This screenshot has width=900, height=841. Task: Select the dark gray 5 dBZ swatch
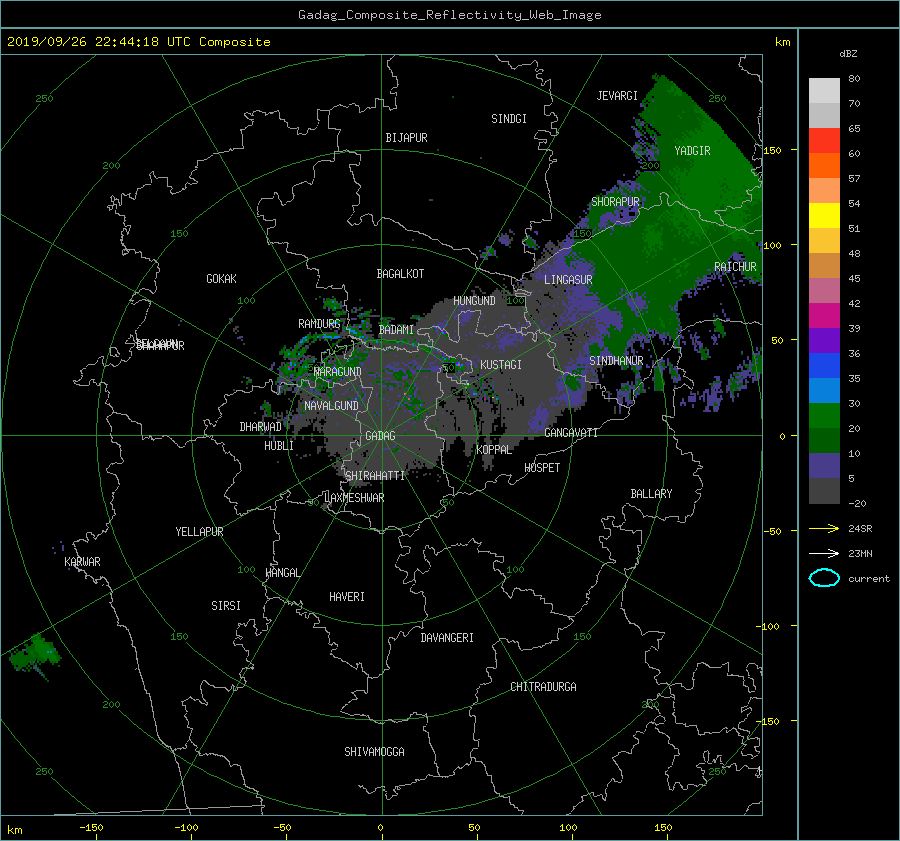coord(824,491)
